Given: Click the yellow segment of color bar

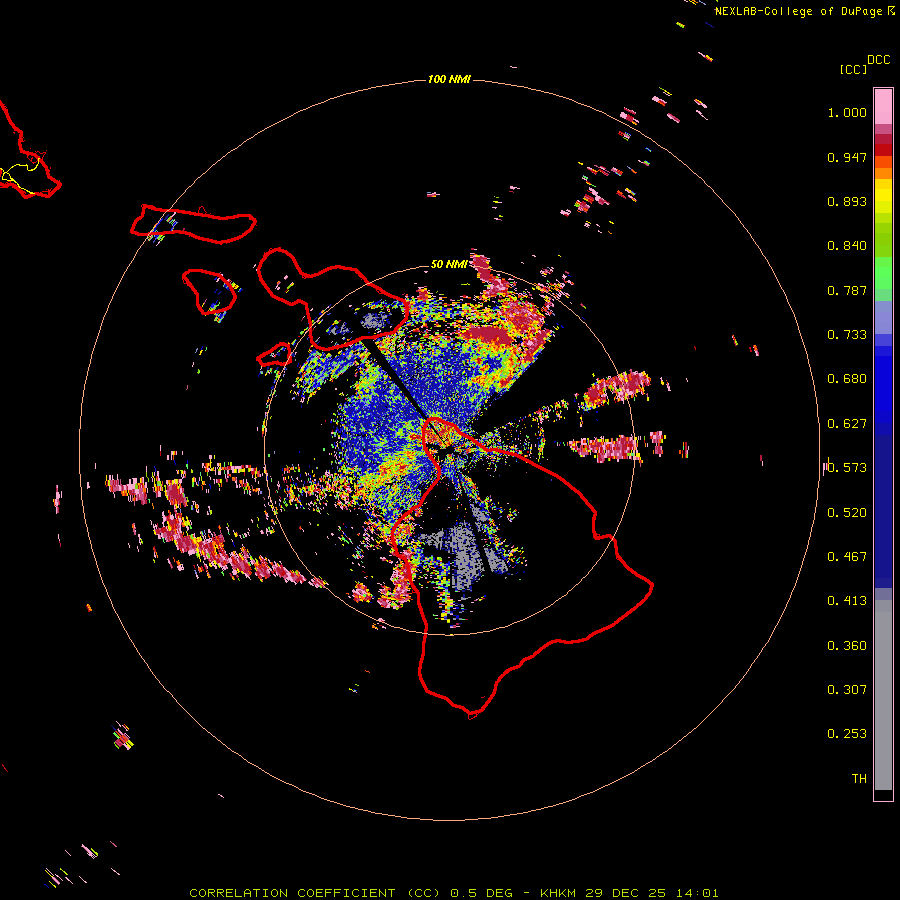Looking at the screenshot, I should pyautogui.click(x=883, y=197).
